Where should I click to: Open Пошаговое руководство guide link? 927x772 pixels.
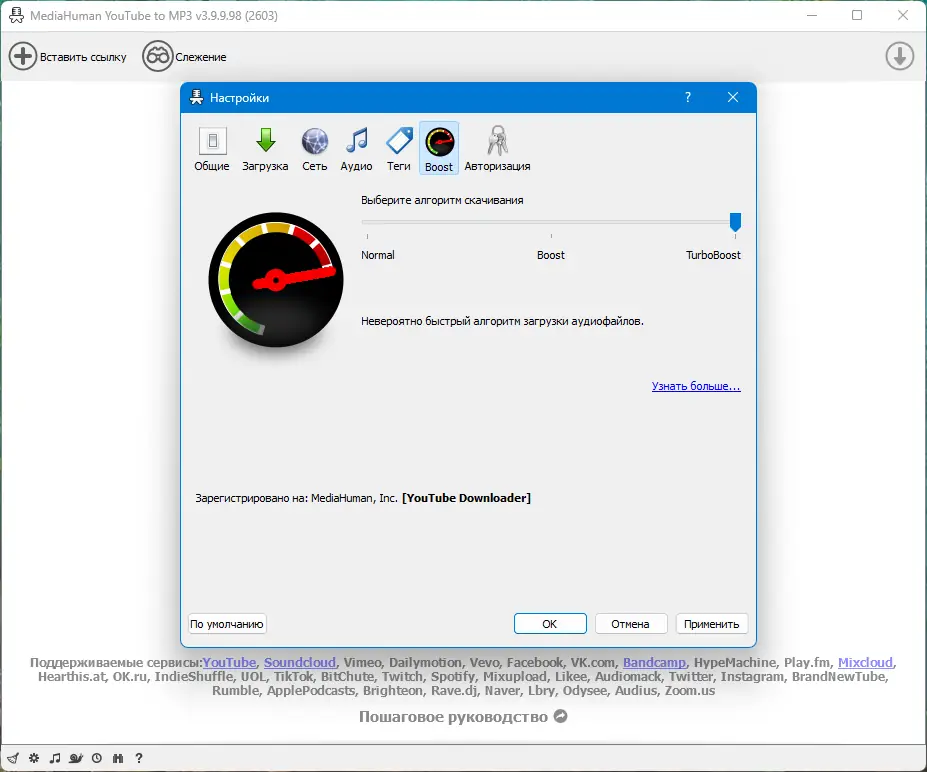coord(463,716)
